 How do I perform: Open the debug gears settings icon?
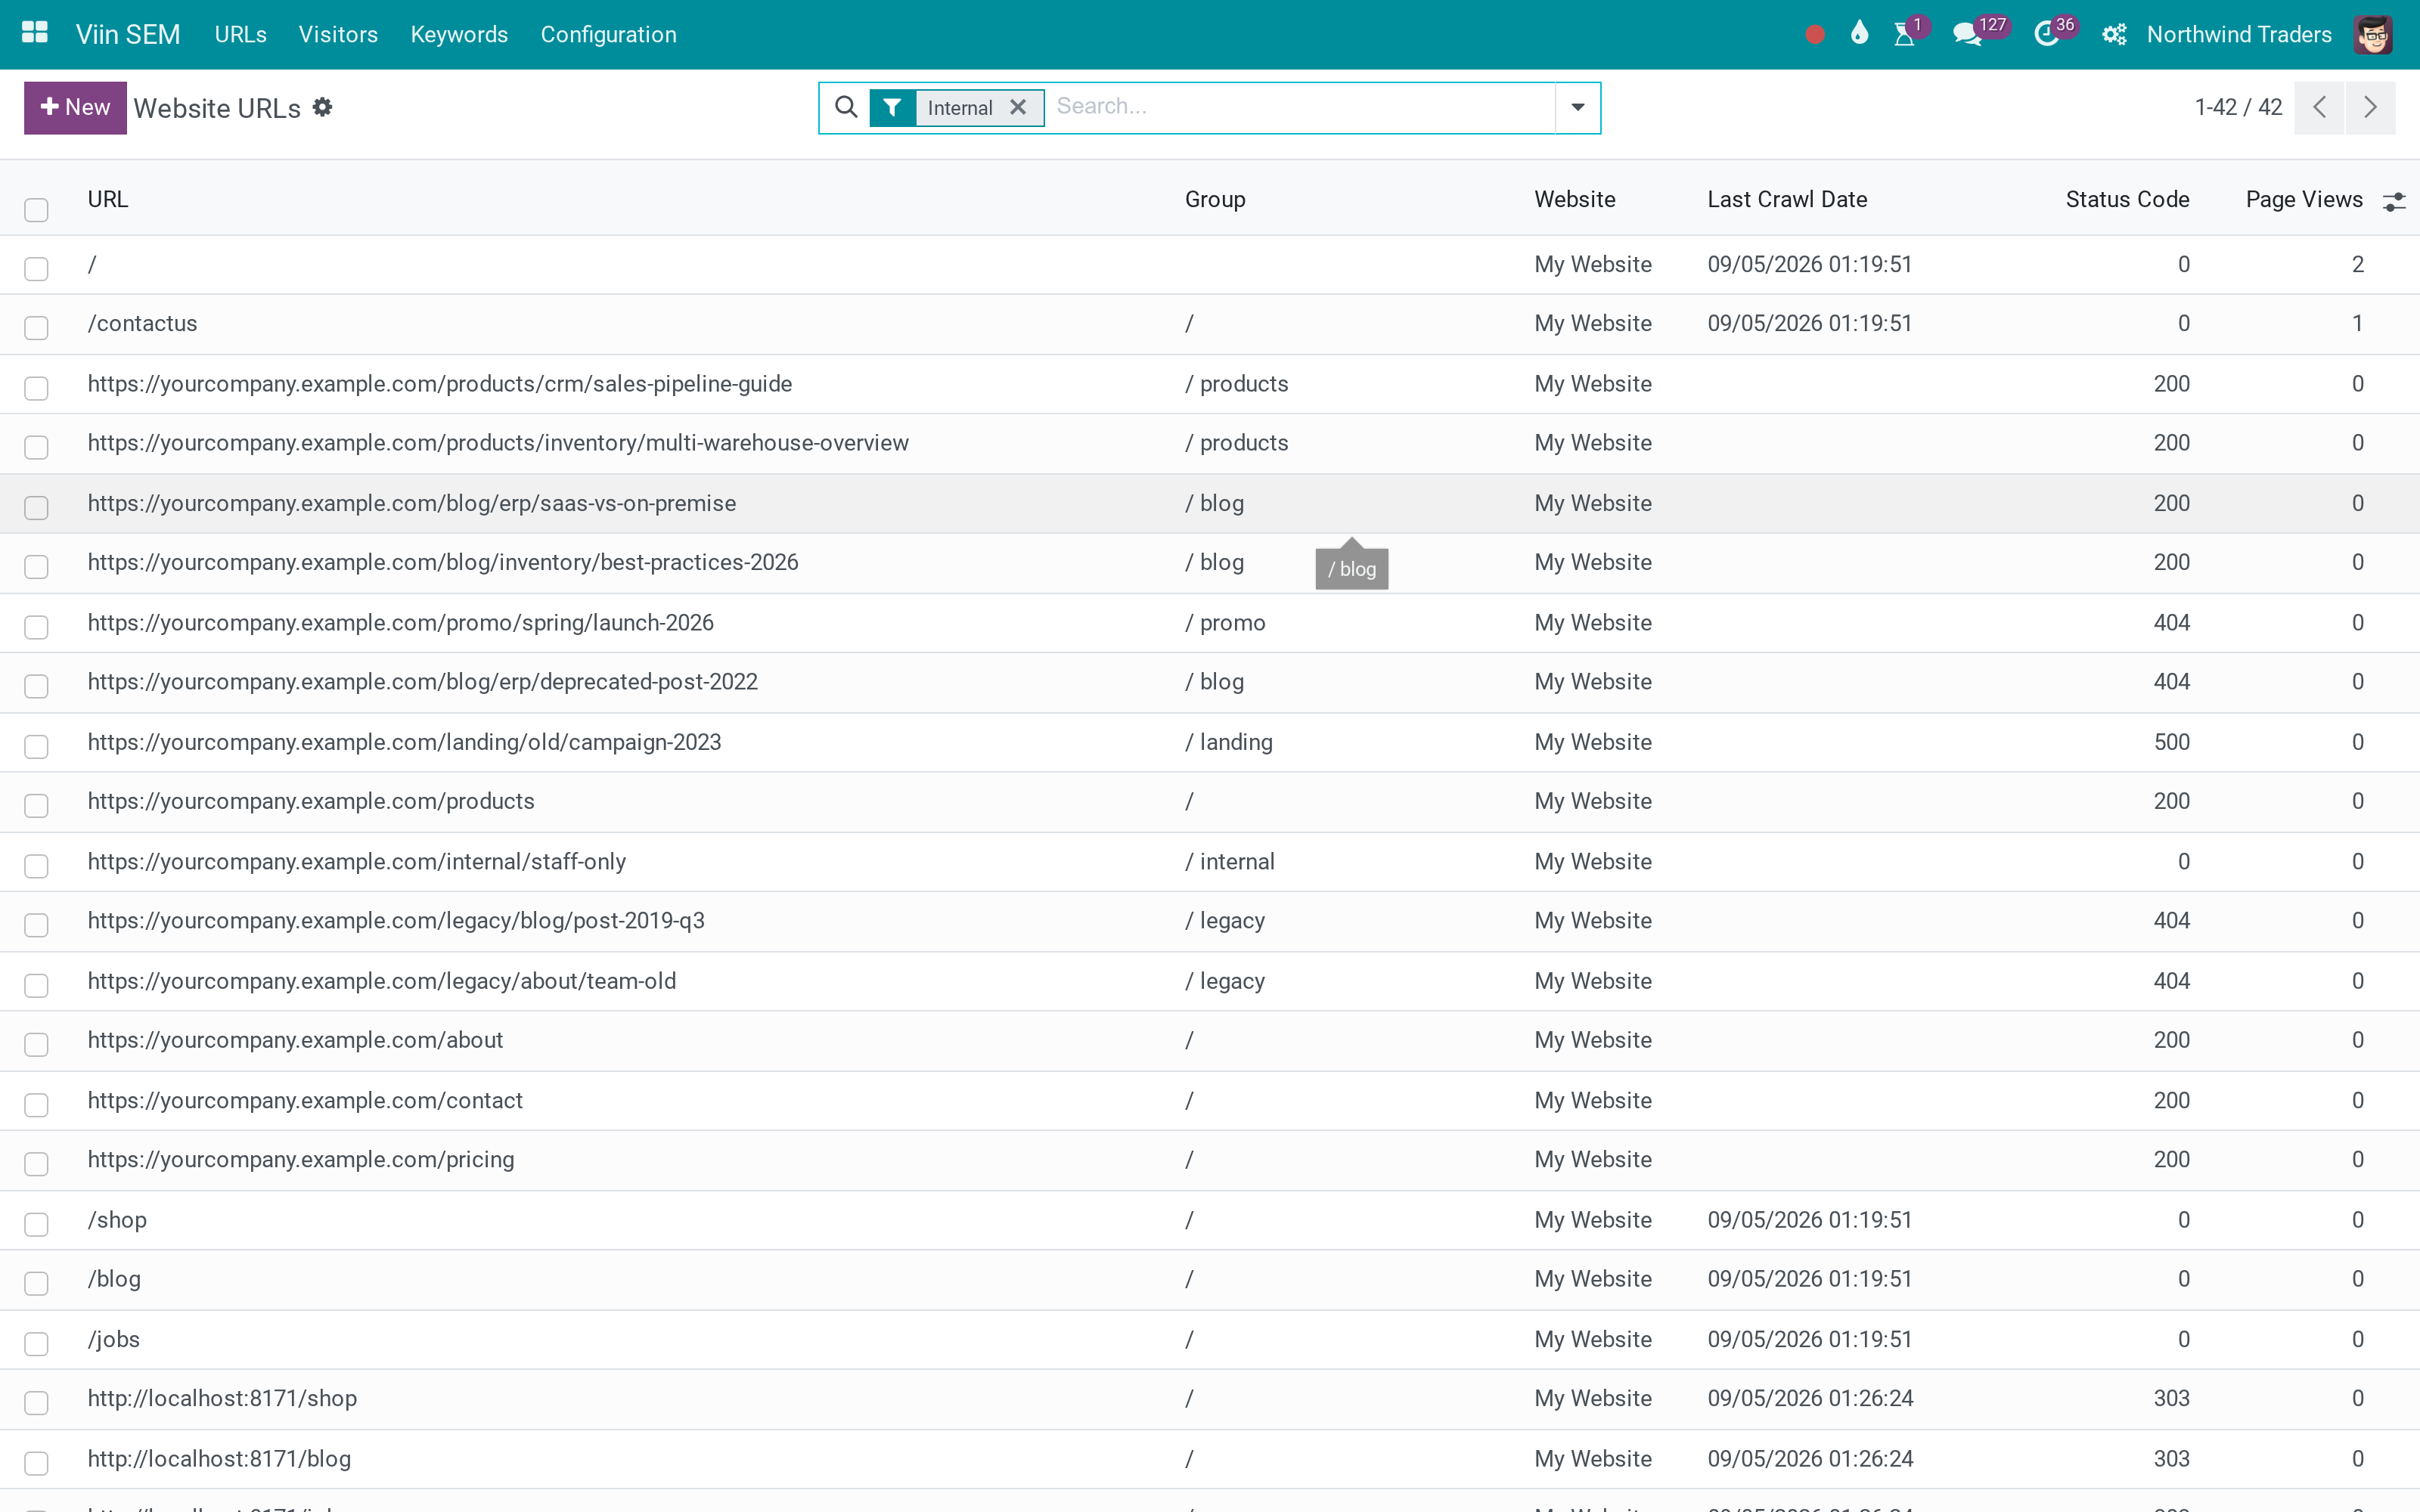2113,35
